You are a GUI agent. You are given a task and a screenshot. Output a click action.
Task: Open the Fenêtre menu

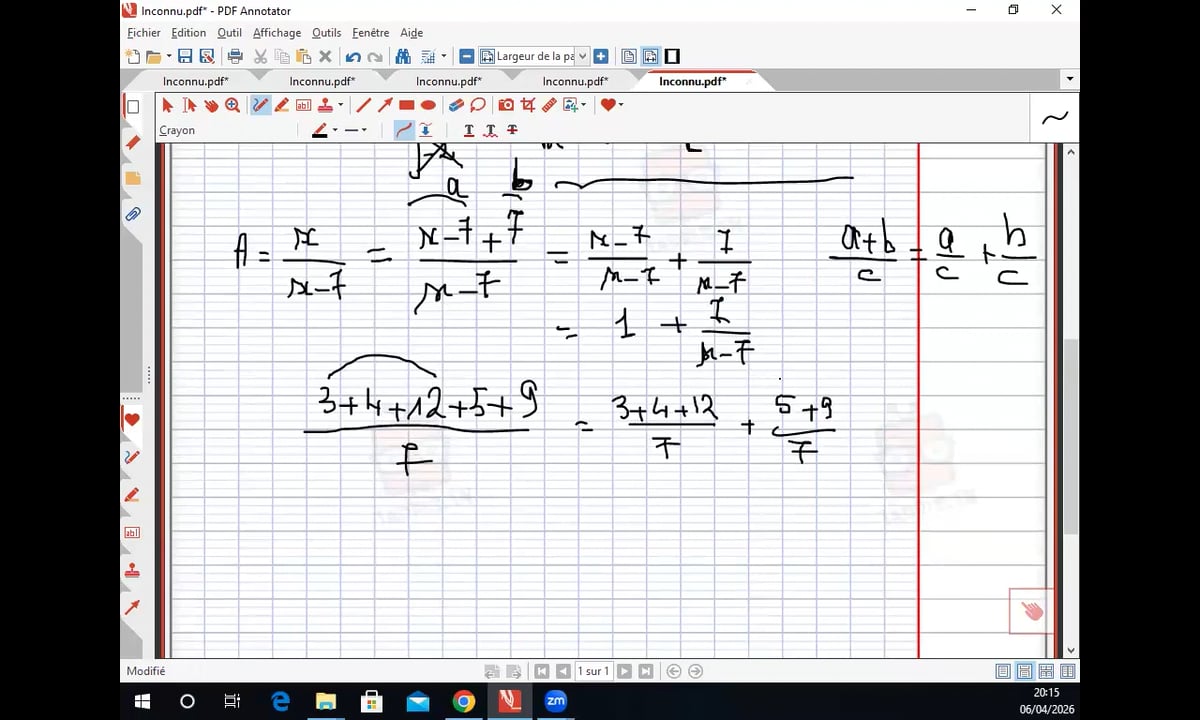click(x=370, y=33)
